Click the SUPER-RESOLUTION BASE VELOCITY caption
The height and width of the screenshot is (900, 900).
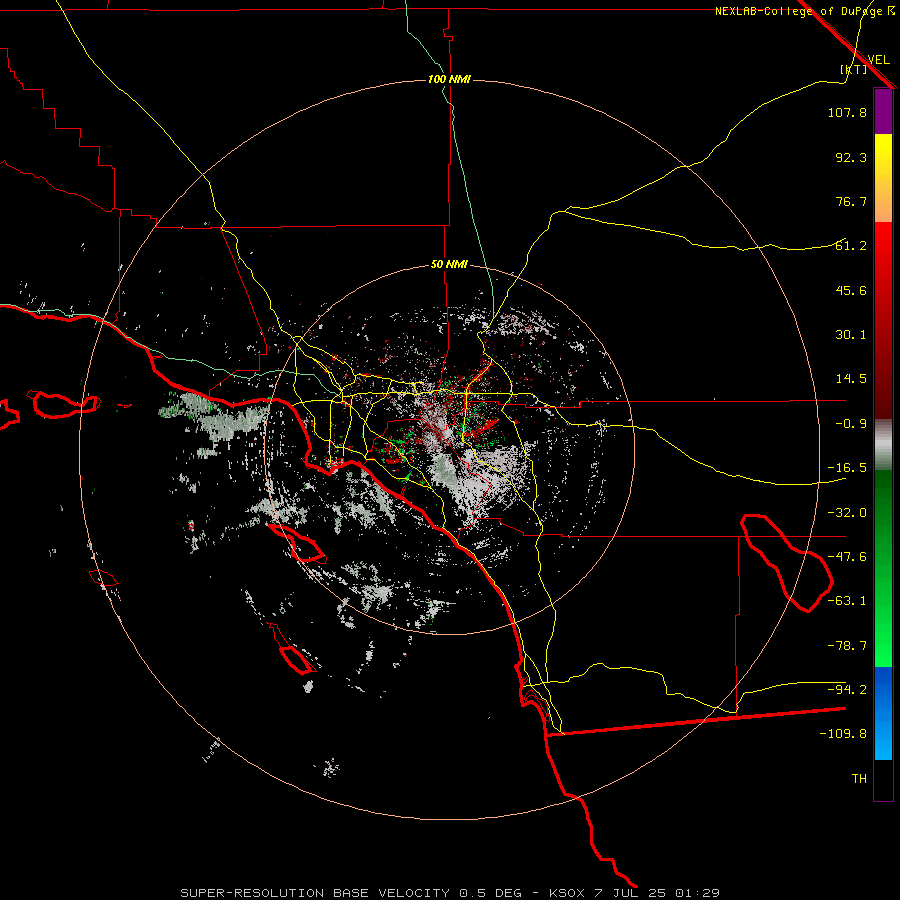point(315,893)
